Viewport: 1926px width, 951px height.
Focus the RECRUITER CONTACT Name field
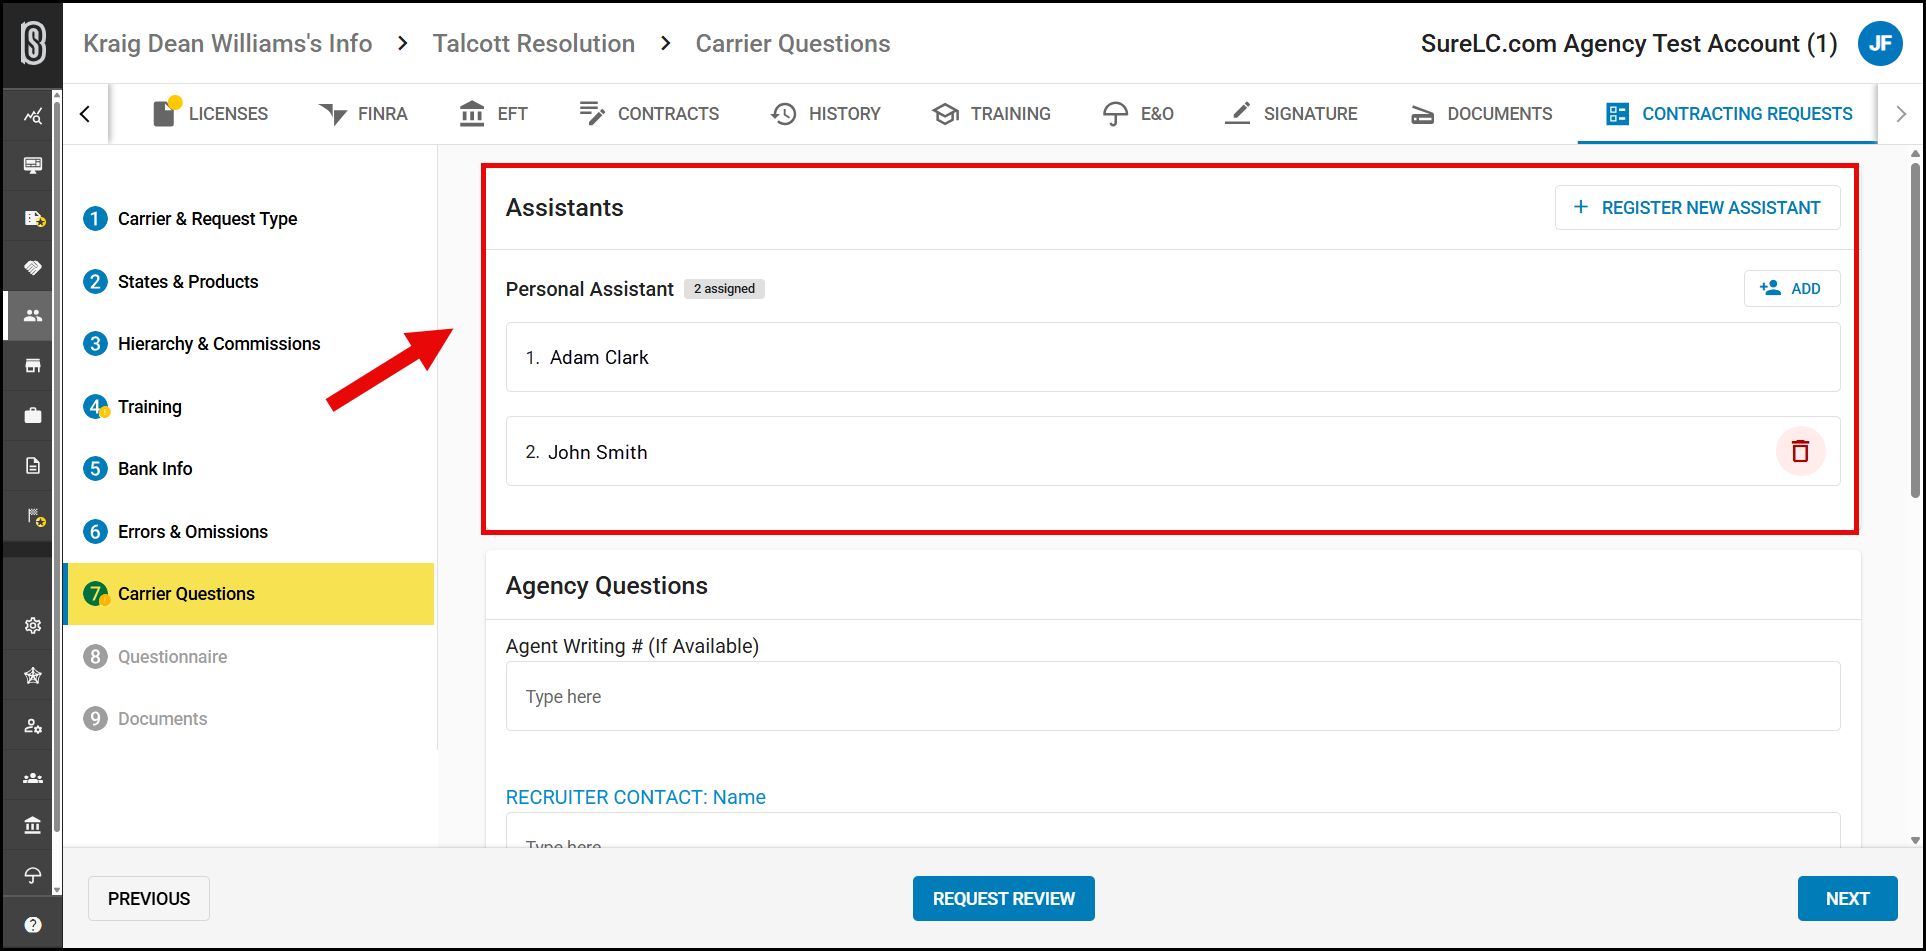[1173, 830]
